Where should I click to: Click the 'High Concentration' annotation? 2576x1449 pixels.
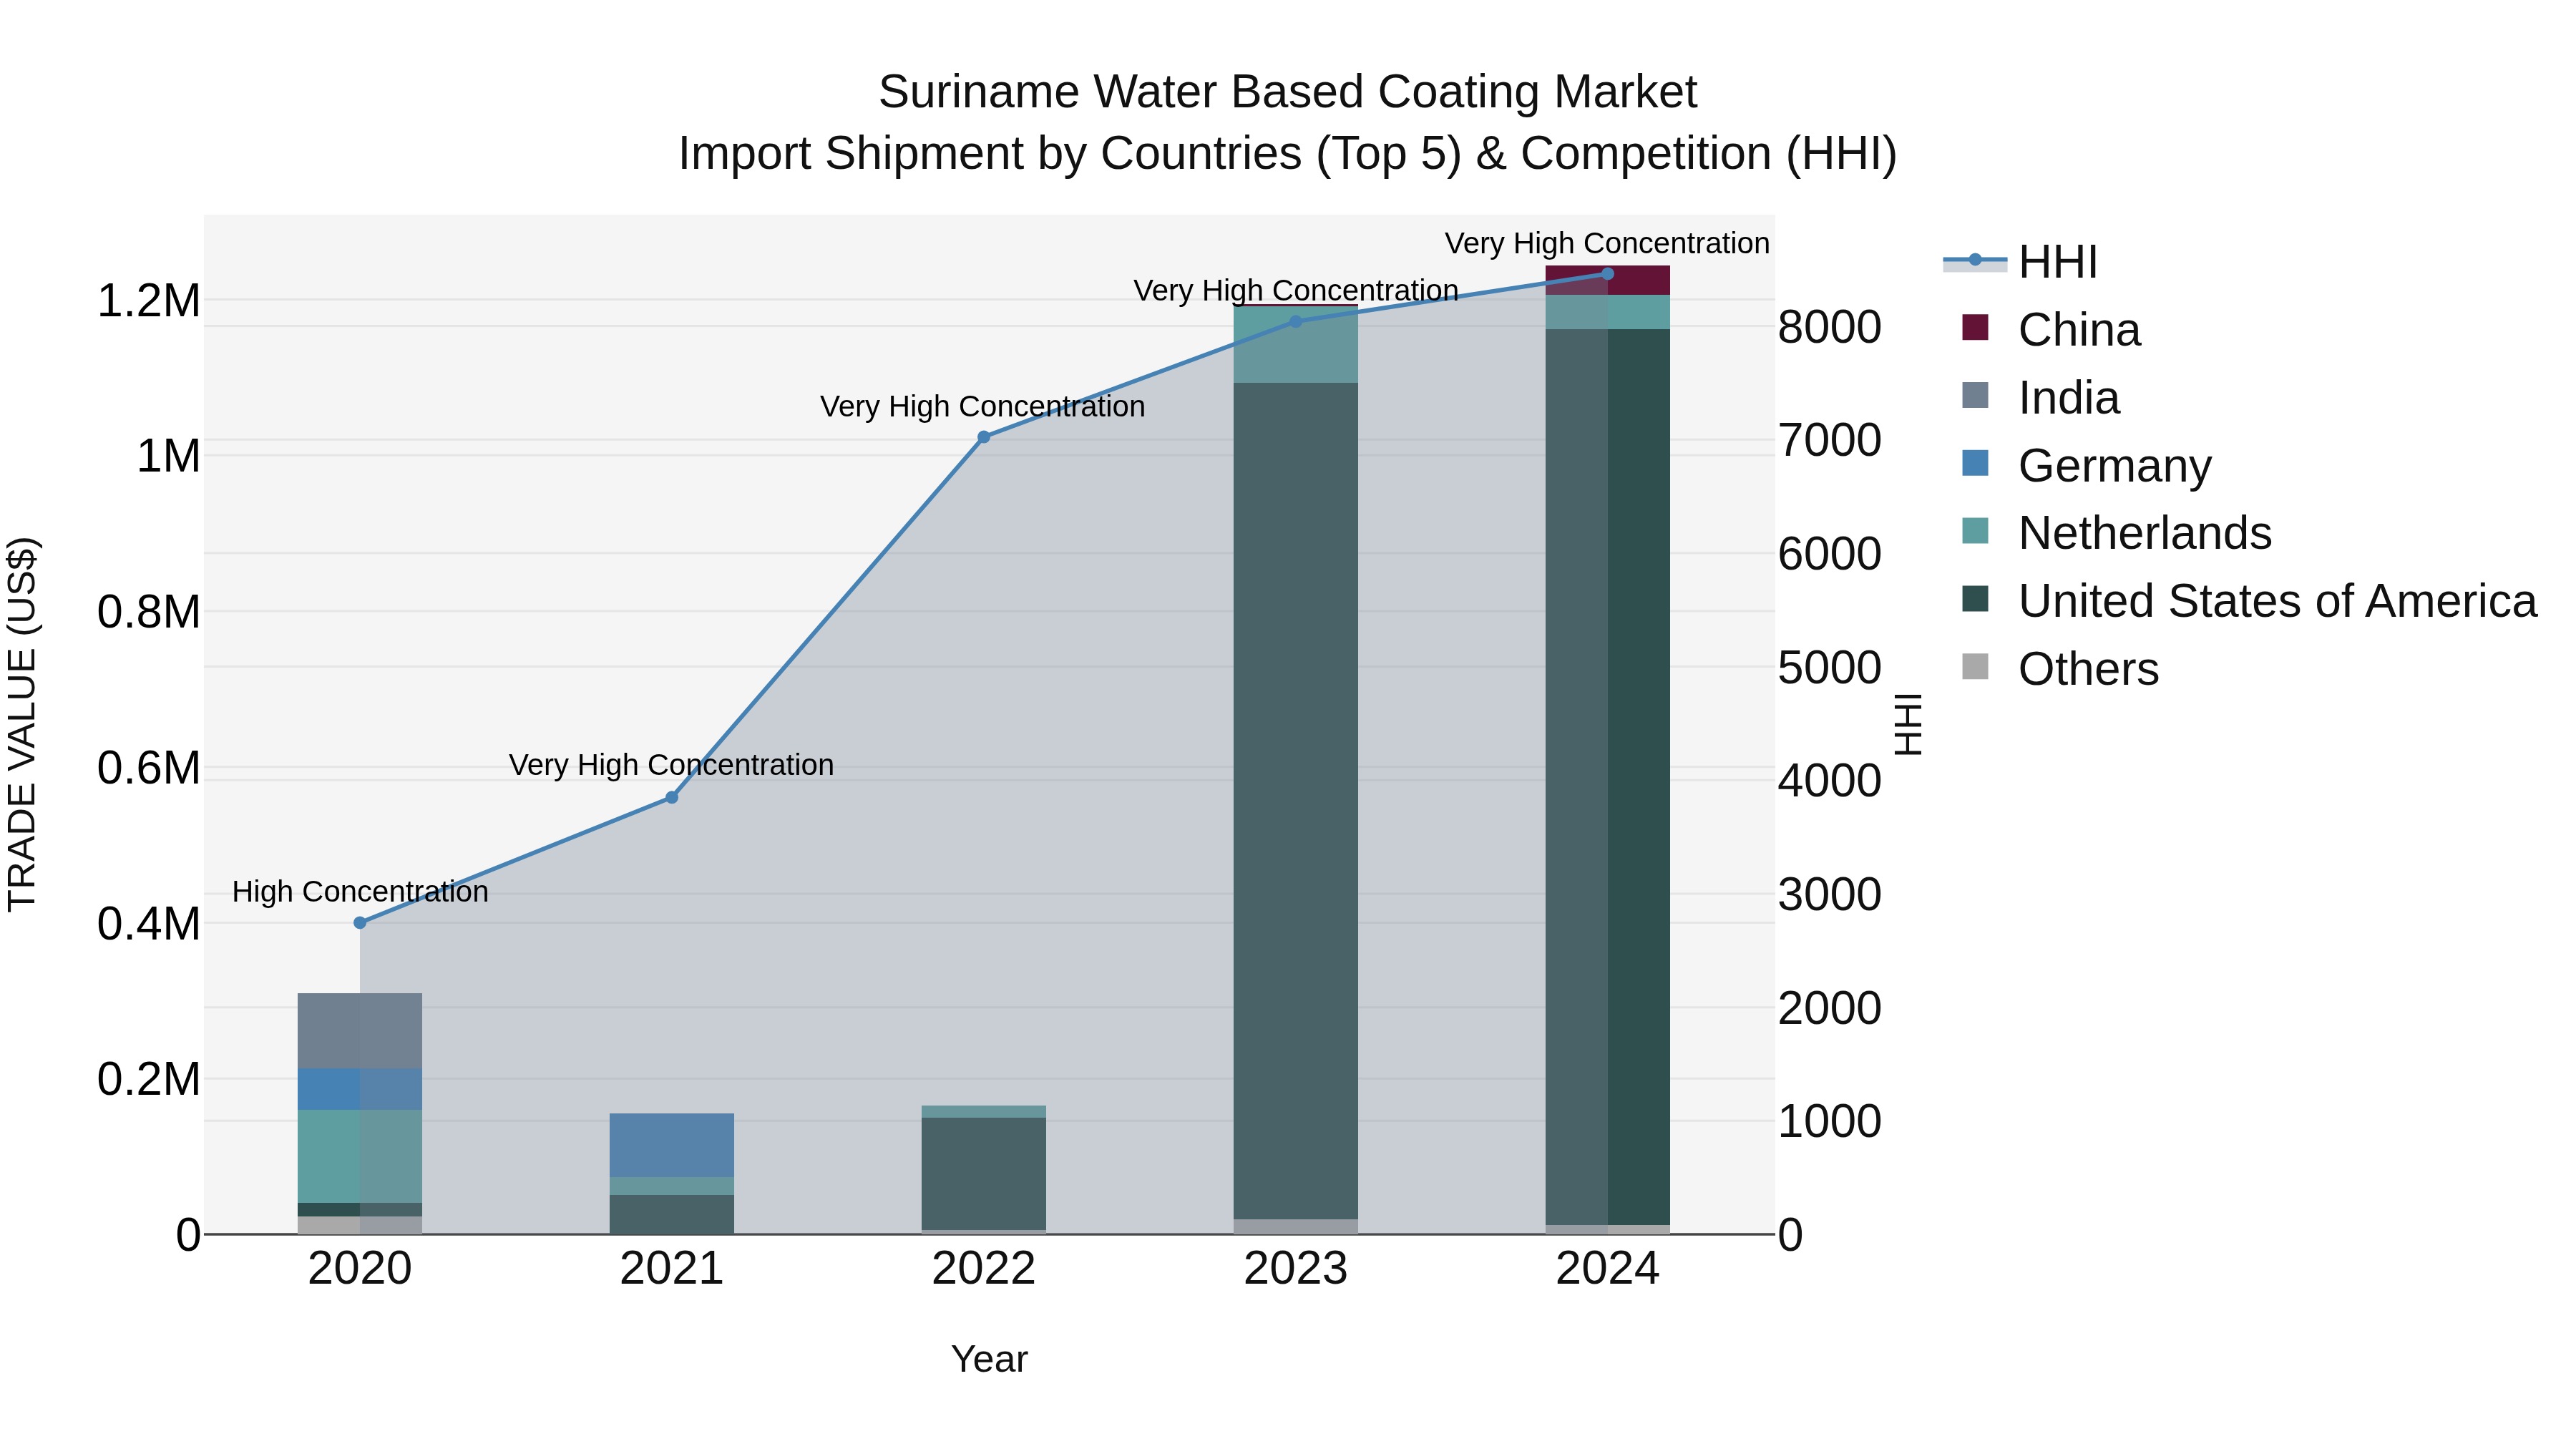pos(360,891)
